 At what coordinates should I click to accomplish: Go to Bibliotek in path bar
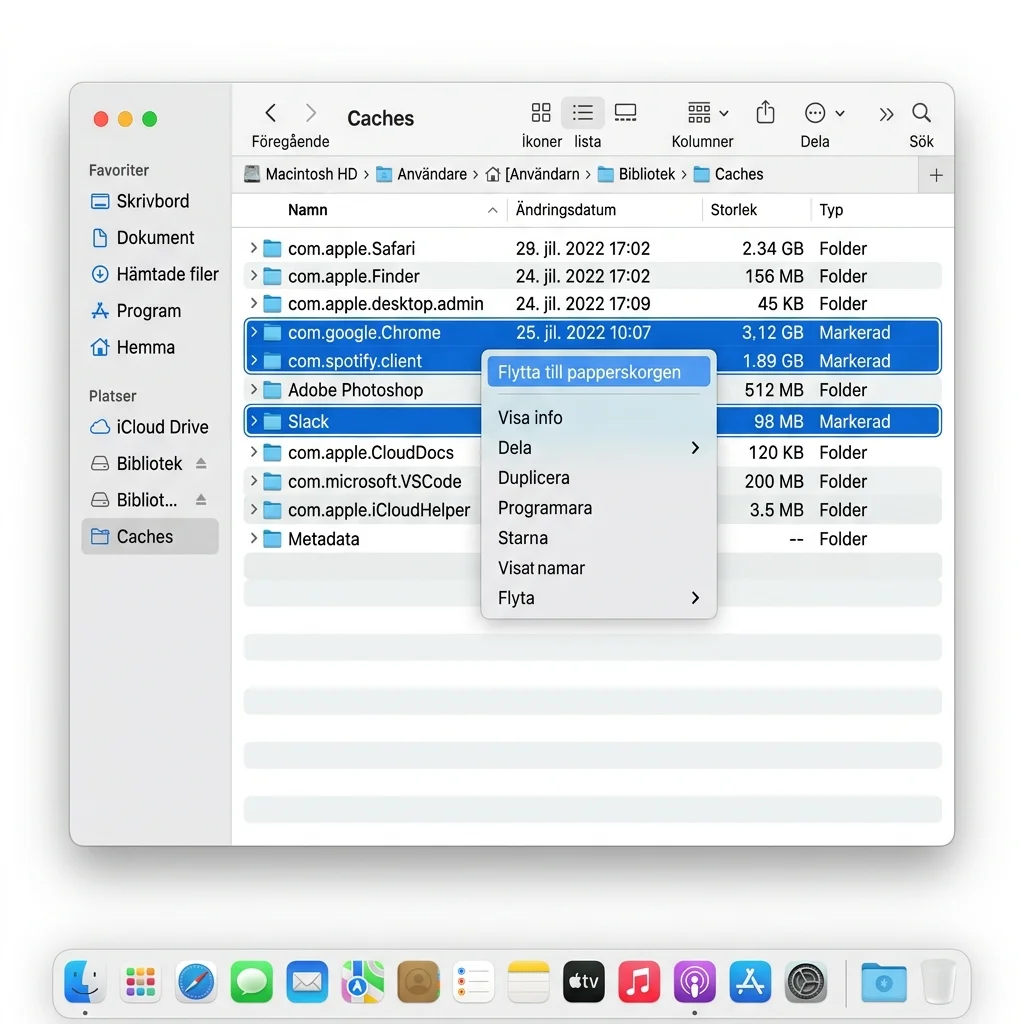click(x=637, y=174)
